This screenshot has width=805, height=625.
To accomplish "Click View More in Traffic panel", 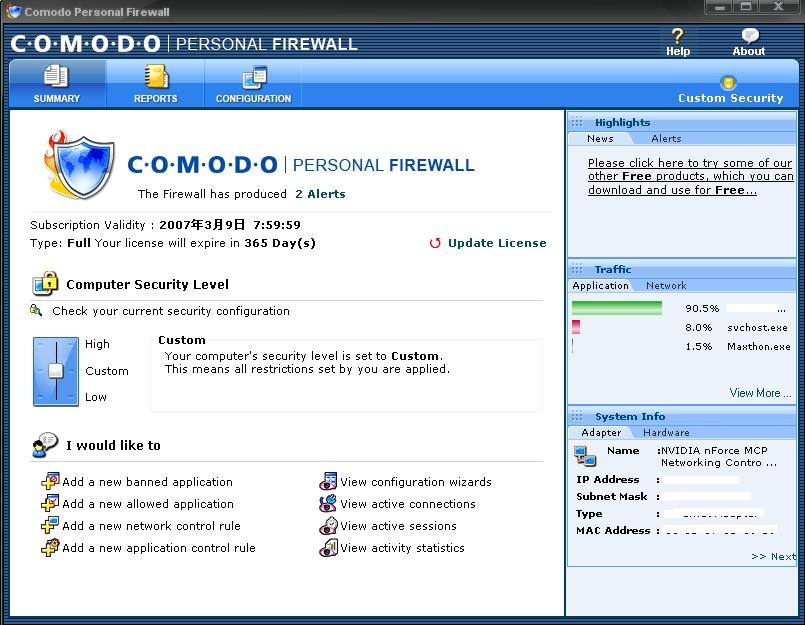I will click(x=760, y=393).
